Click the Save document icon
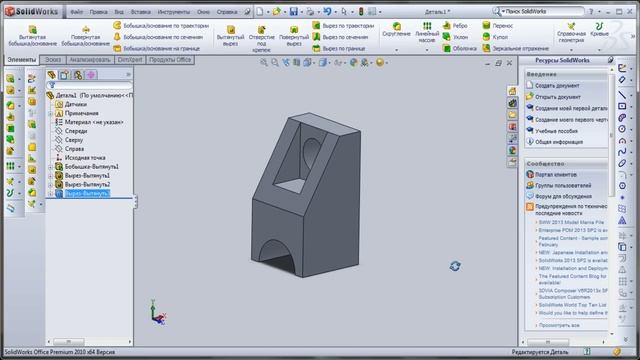This screenshot has height=360, width=640. [x=293, y=11]
